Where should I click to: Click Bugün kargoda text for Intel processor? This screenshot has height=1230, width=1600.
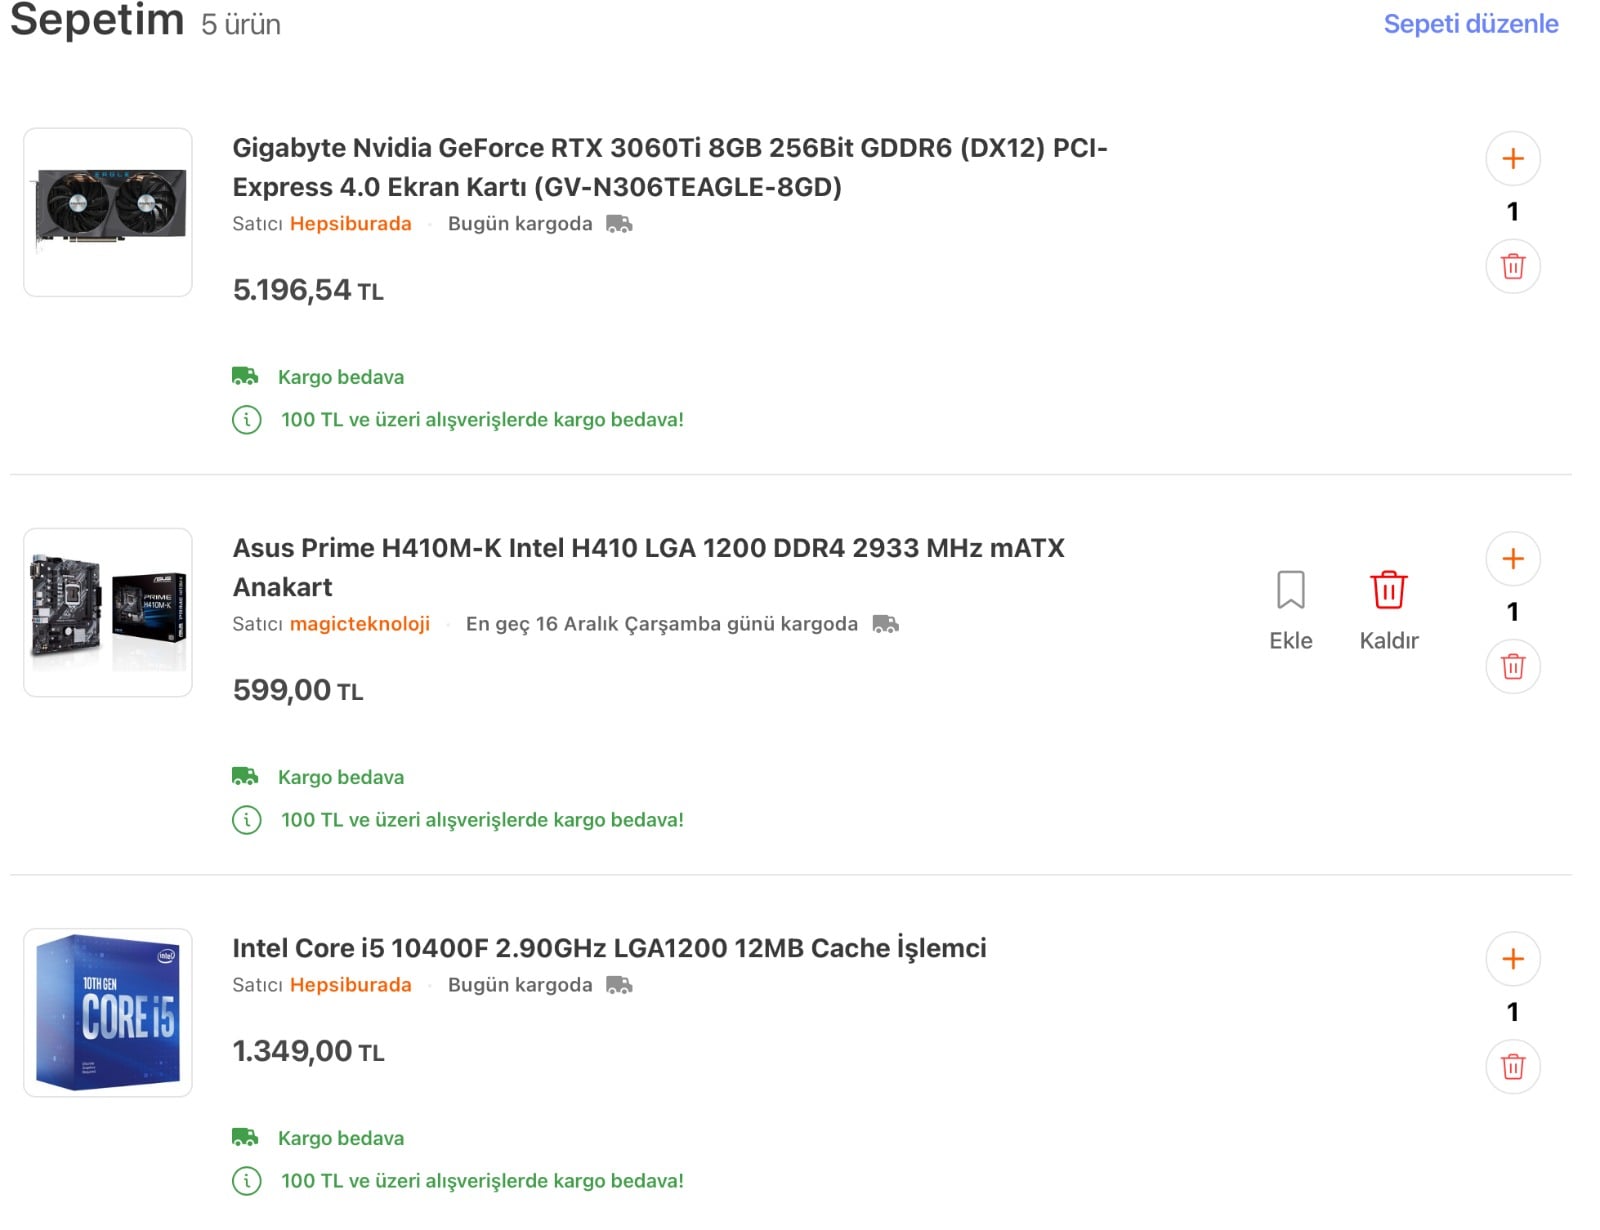pos(520,985)
